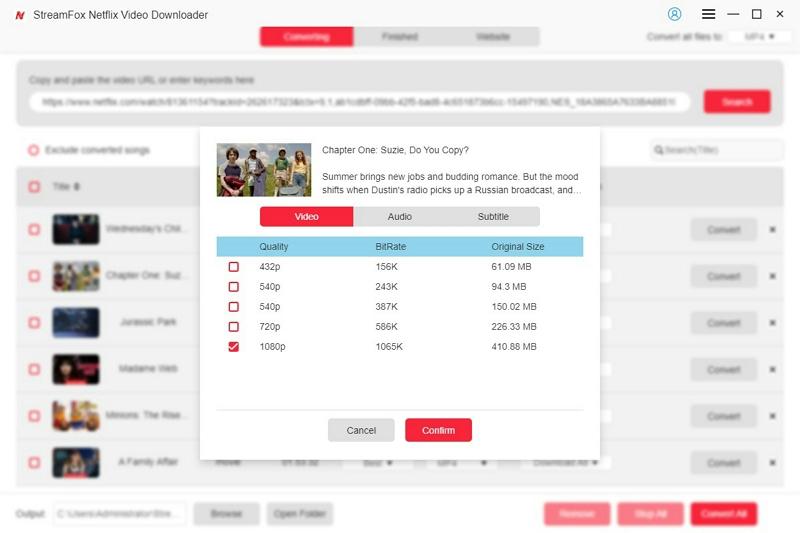Image resolution: width=800 pixels, height=533 pixels.
Task: Click the Quality column header
Action: tap(273, 246)
